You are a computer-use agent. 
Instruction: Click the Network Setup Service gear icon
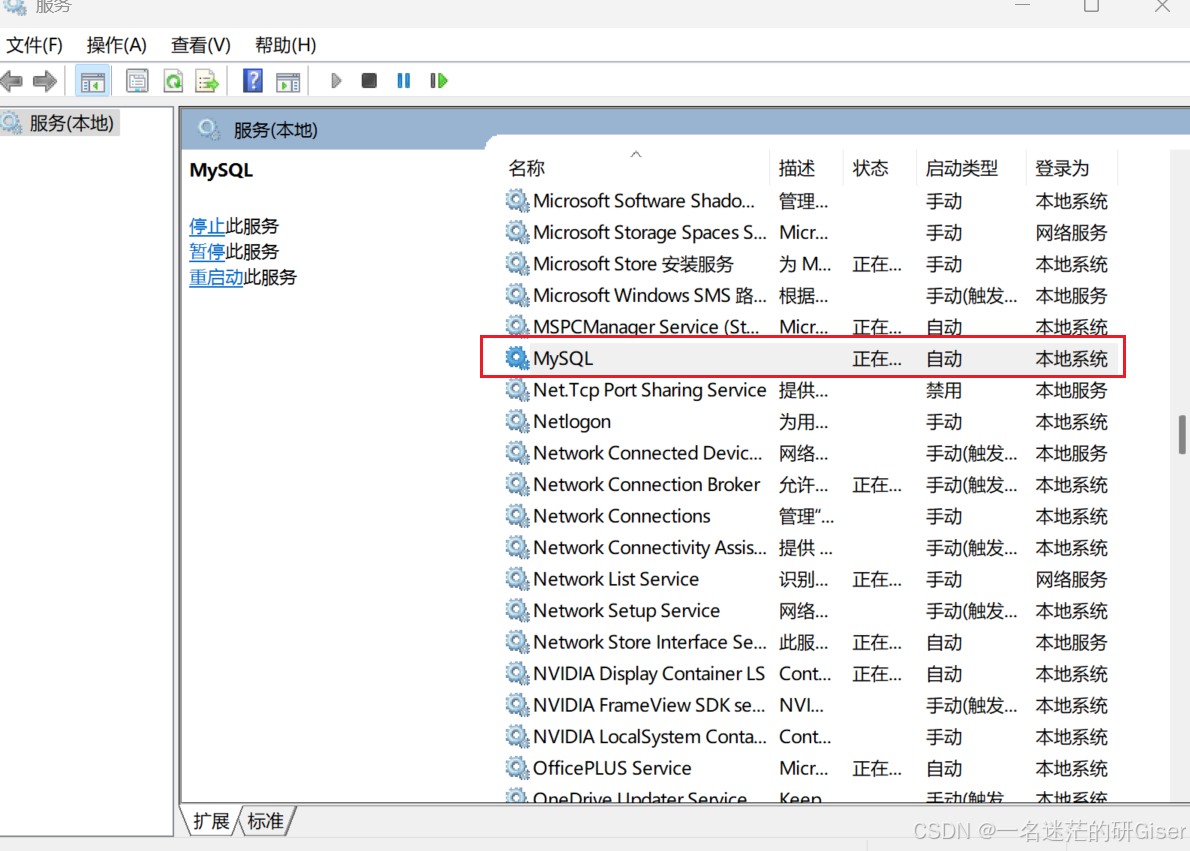(517, 610)
